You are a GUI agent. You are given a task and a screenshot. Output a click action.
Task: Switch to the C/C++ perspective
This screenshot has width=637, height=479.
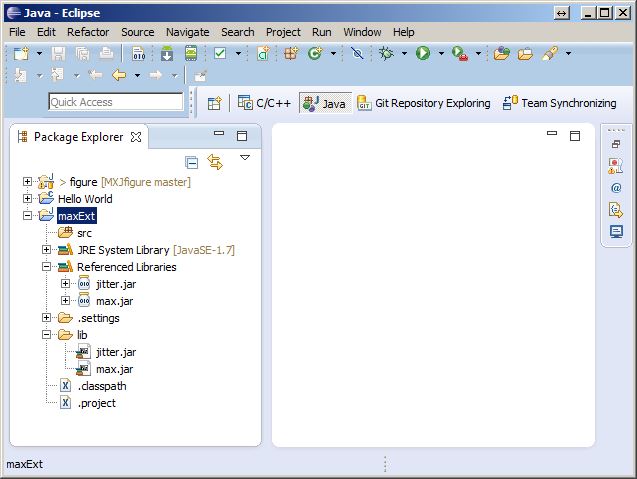click(265, 102)
